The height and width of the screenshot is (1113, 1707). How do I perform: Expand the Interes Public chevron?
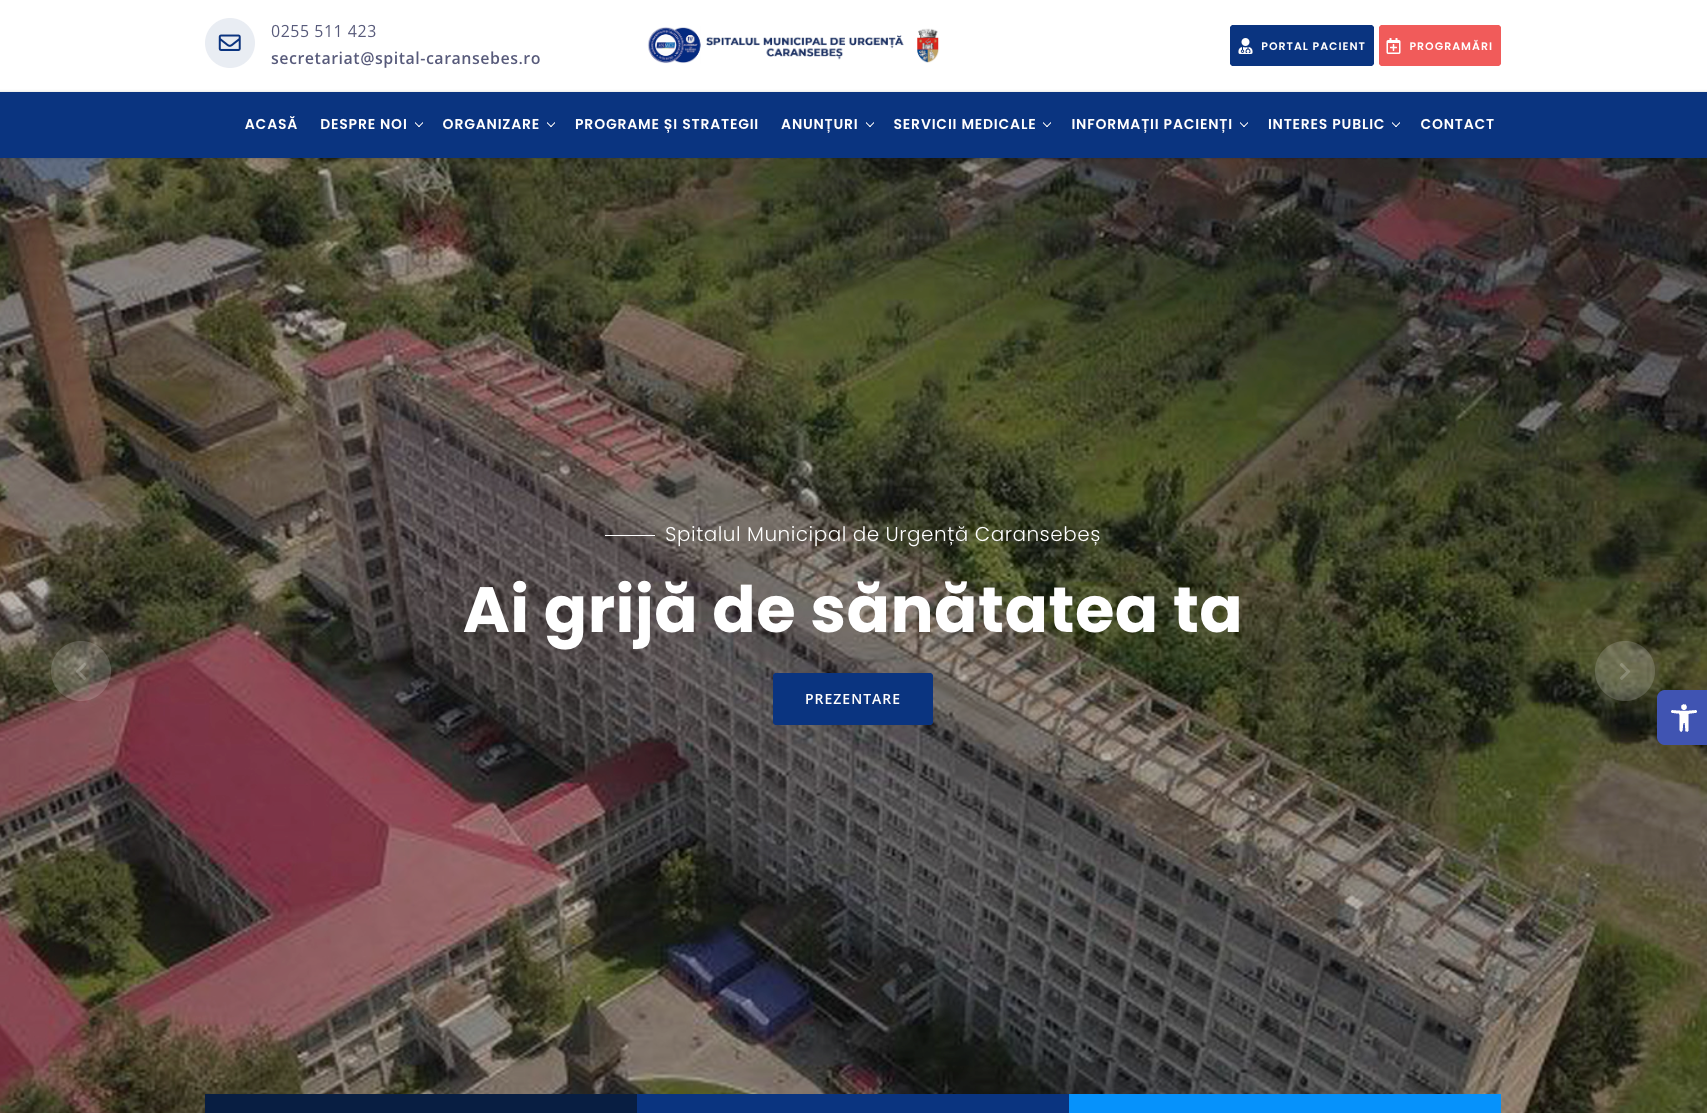coord(1396,125)
